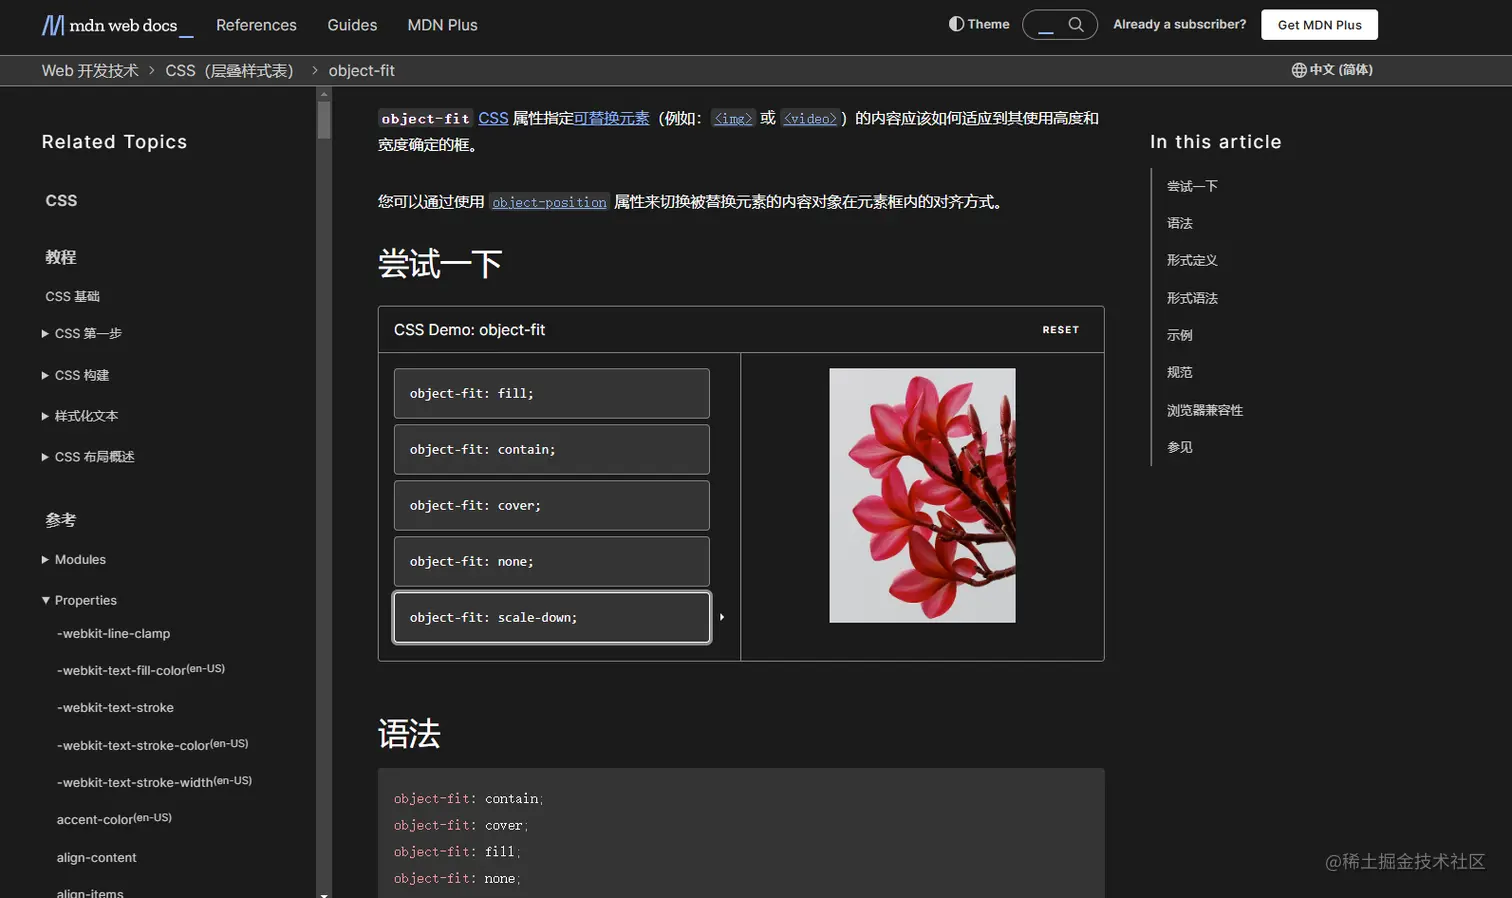Open the CSS sidebar heading link

point(61,201)
